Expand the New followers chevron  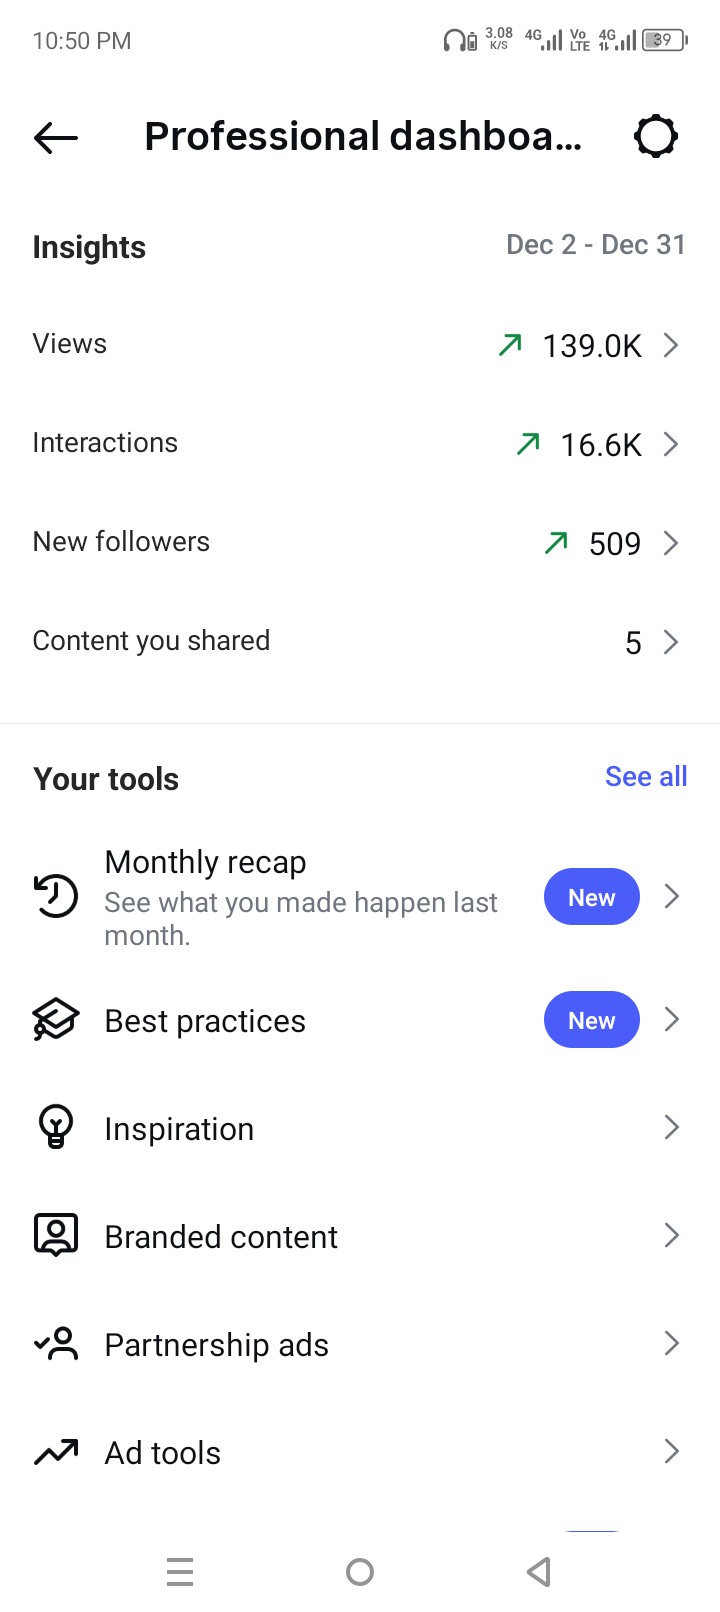point(671,543)
